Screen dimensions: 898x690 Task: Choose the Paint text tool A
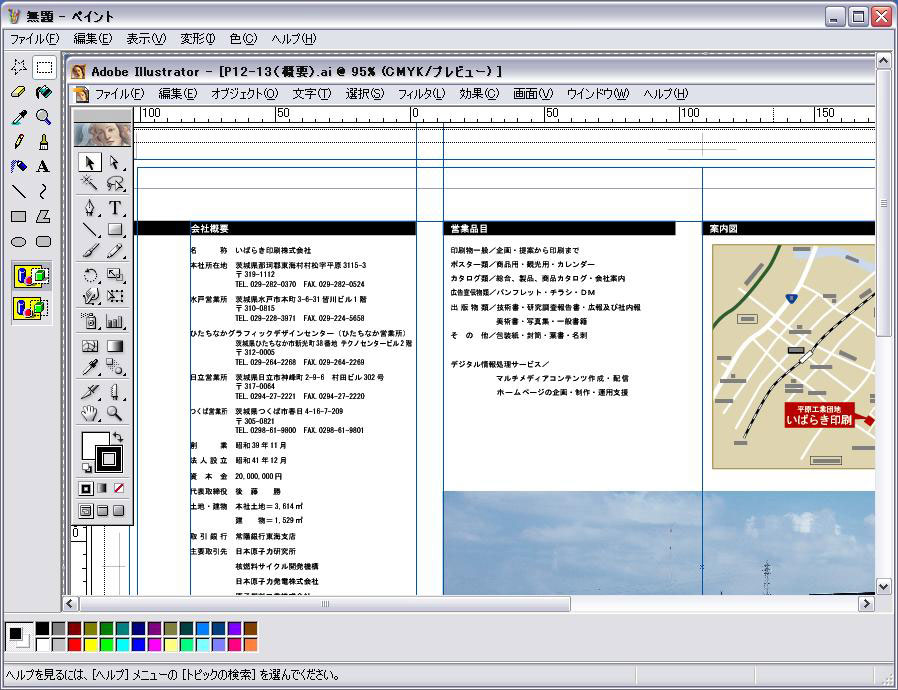coord(43,167)
